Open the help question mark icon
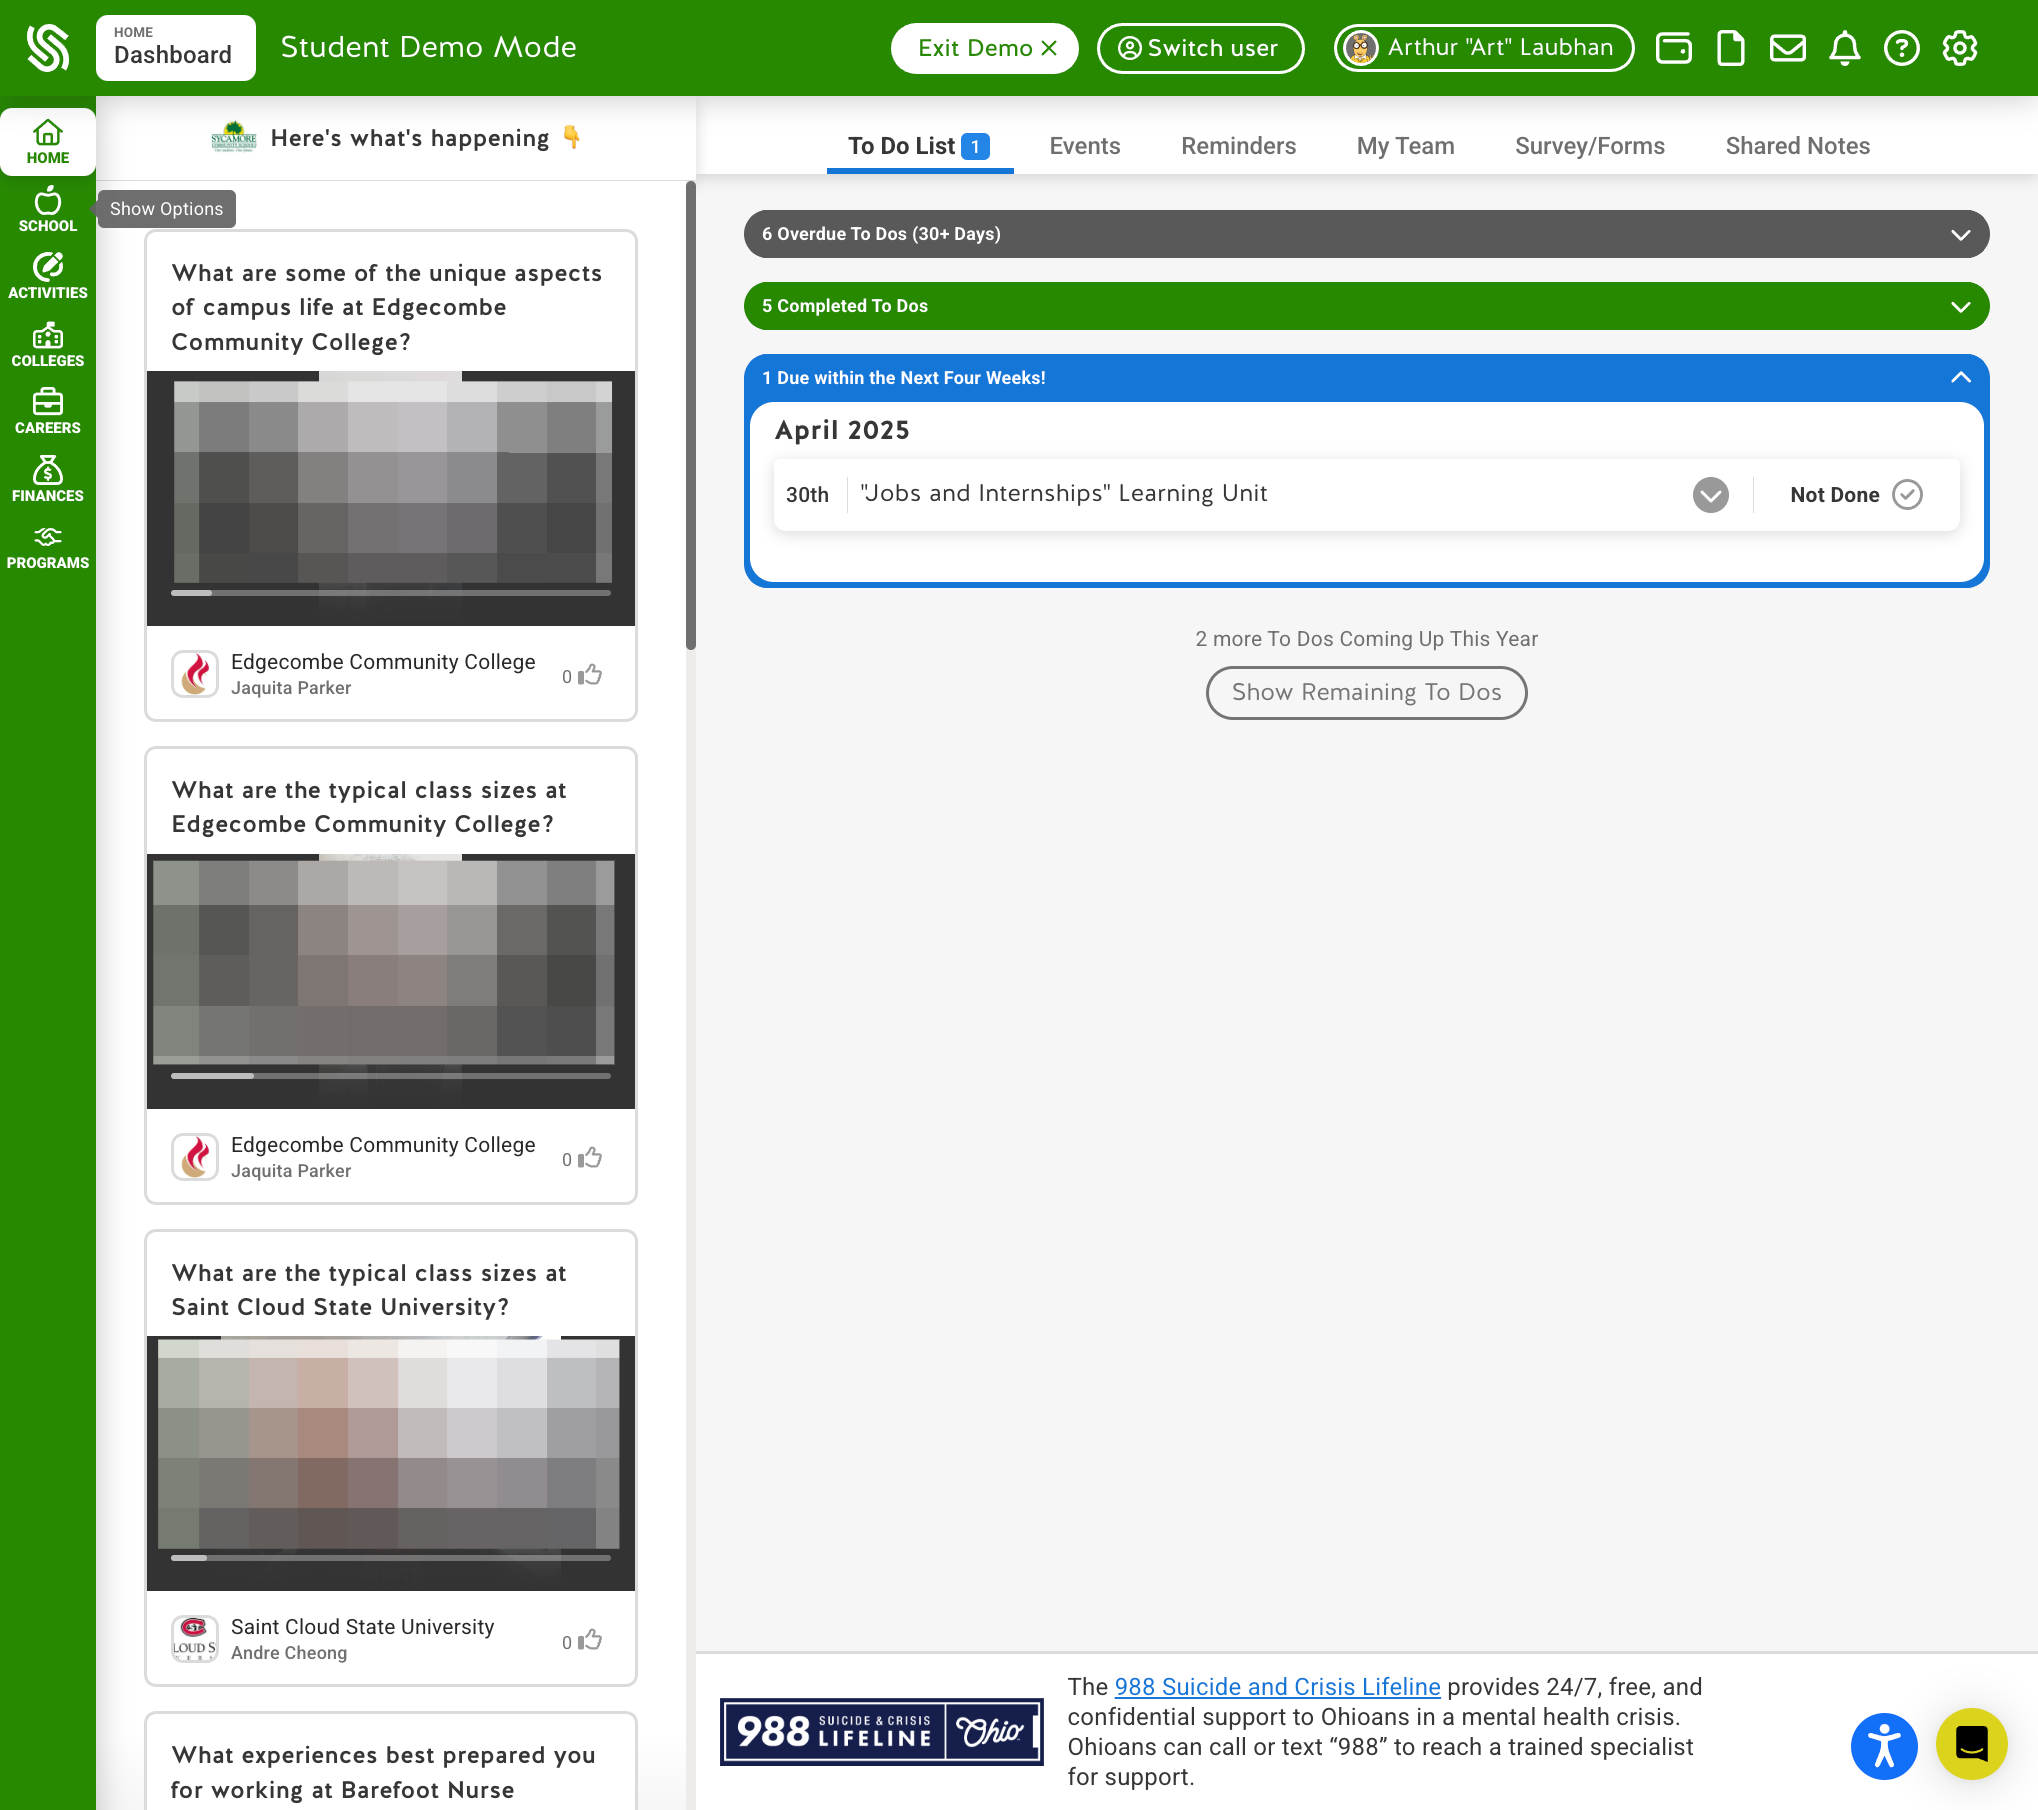 [1902, 48]
